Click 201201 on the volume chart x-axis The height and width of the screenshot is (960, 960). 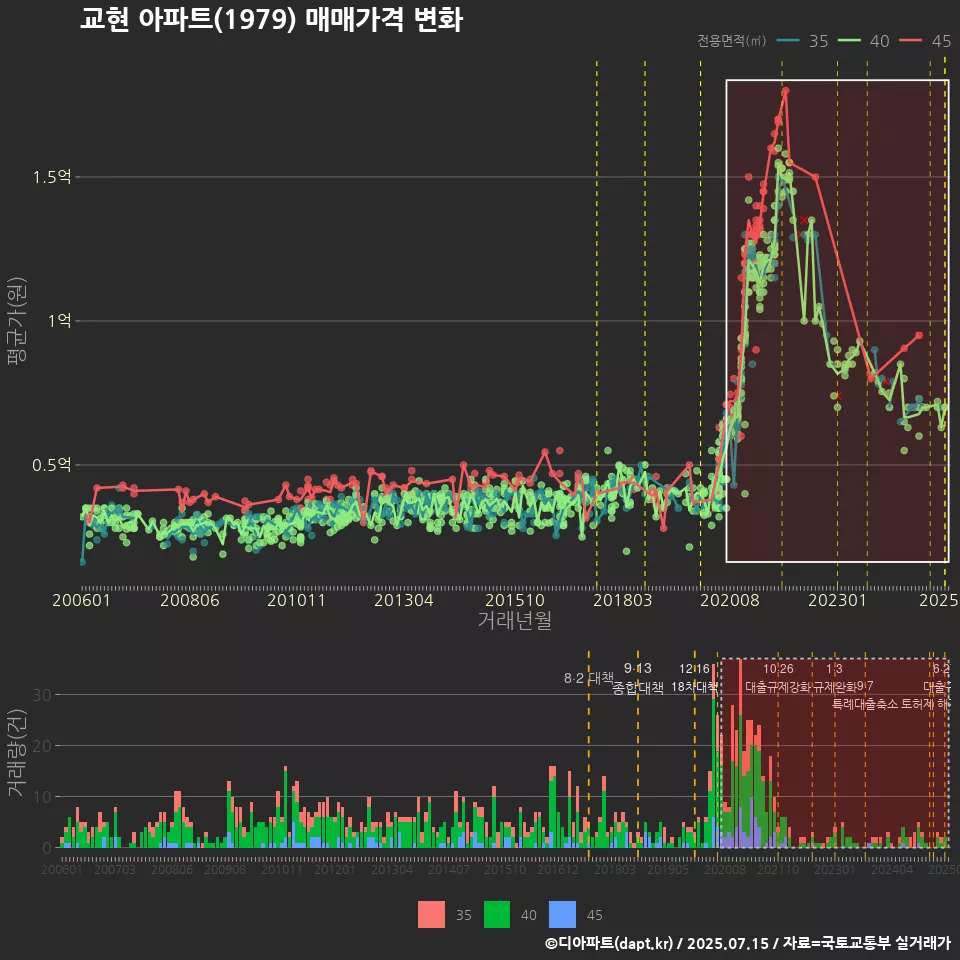click(x=335, y=869)
